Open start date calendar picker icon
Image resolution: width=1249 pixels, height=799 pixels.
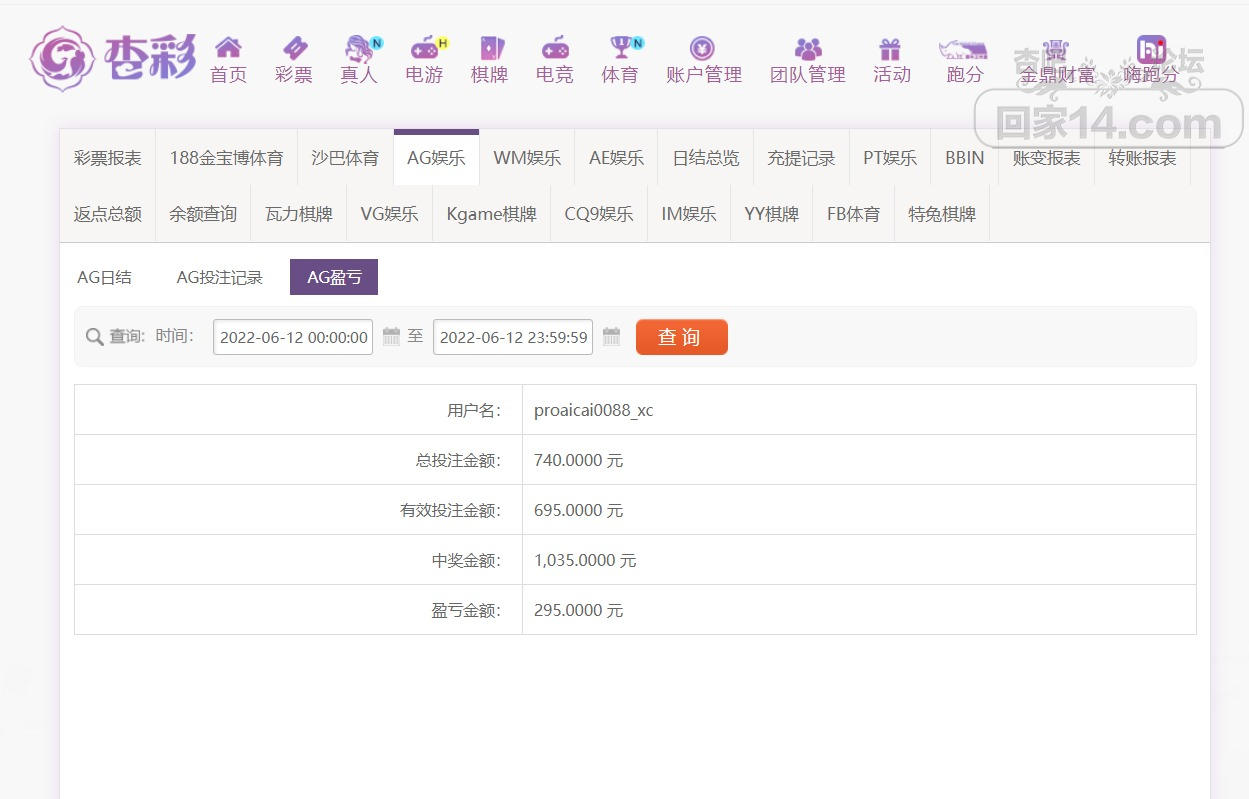[x=391, y=337]
